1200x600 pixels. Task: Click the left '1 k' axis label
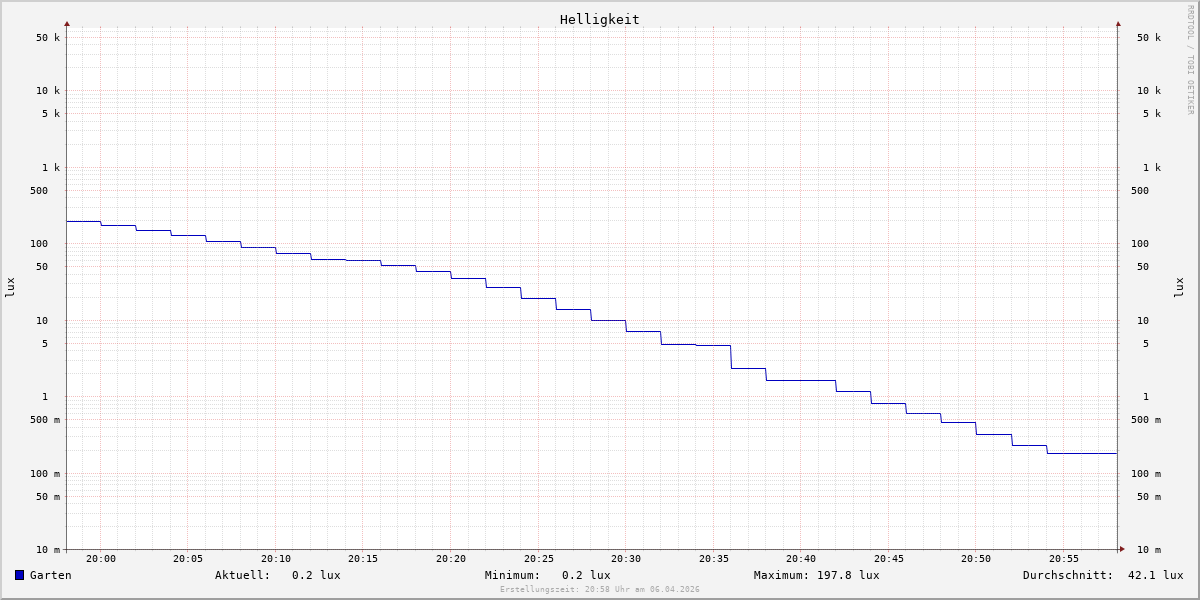click(51, 168)
